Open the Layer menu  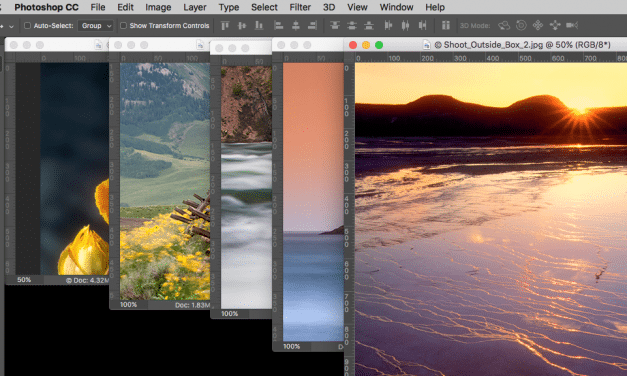(195, 7)
